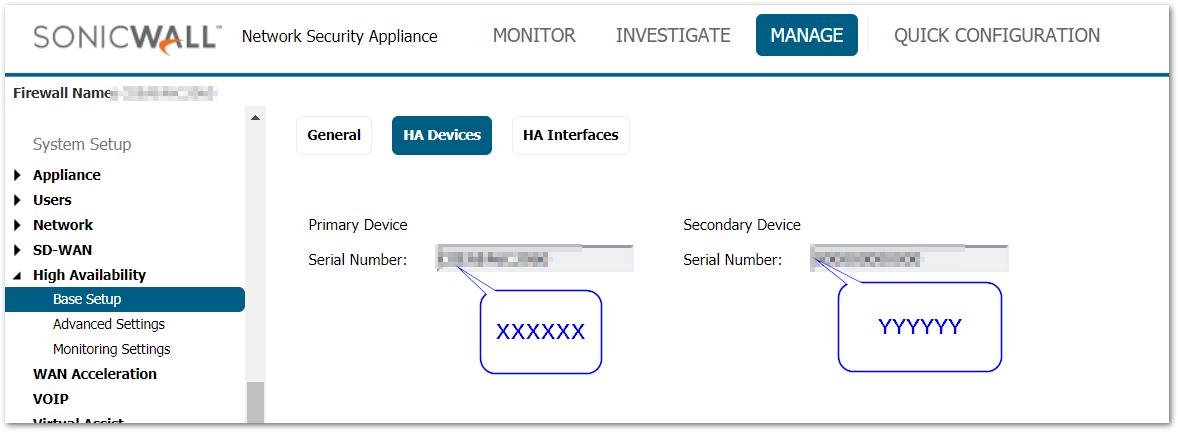
Task: Click the sidebar scroll up arrow
Action: pos(255,118)
